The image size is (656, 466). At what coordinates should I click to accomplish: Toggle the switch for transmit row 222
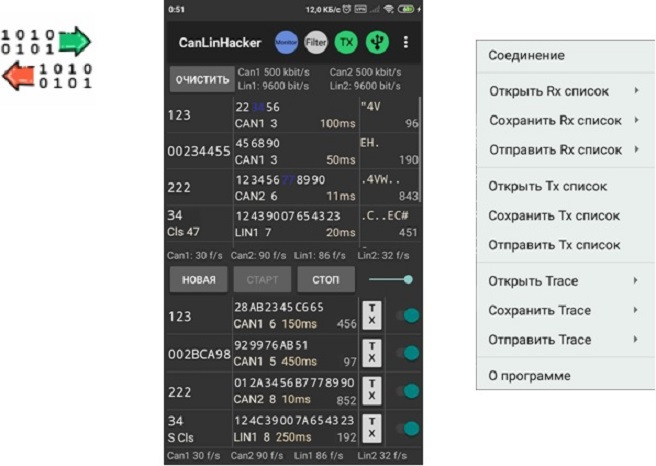pos(407,391)
